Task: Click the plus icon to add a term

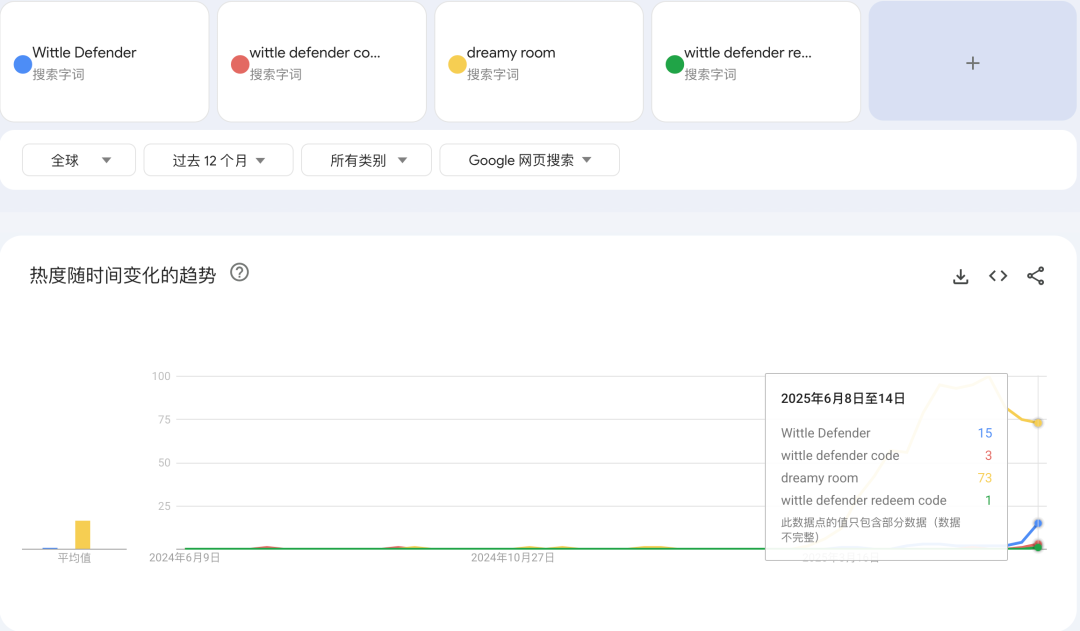Action: (x=971, y=62)
